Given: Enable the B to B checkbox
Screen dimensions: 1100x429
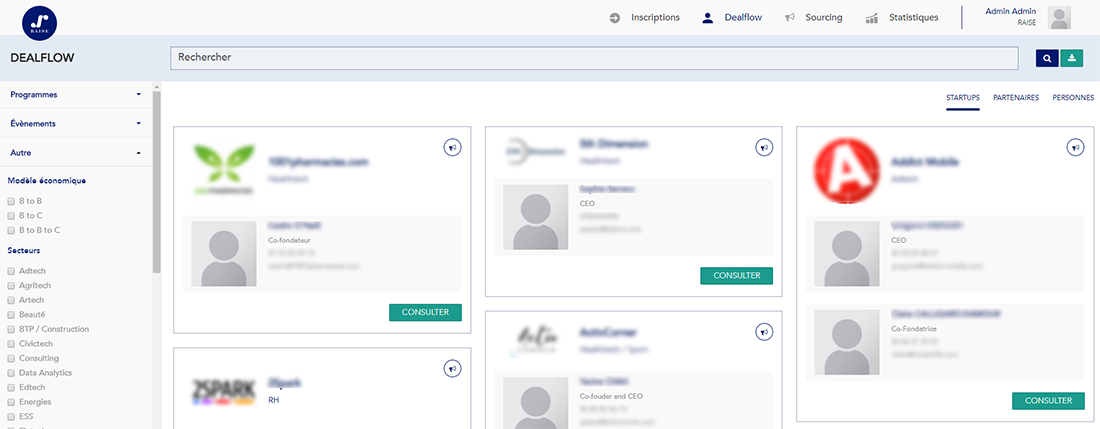Looking at the screenshot, I should [11, 201].
